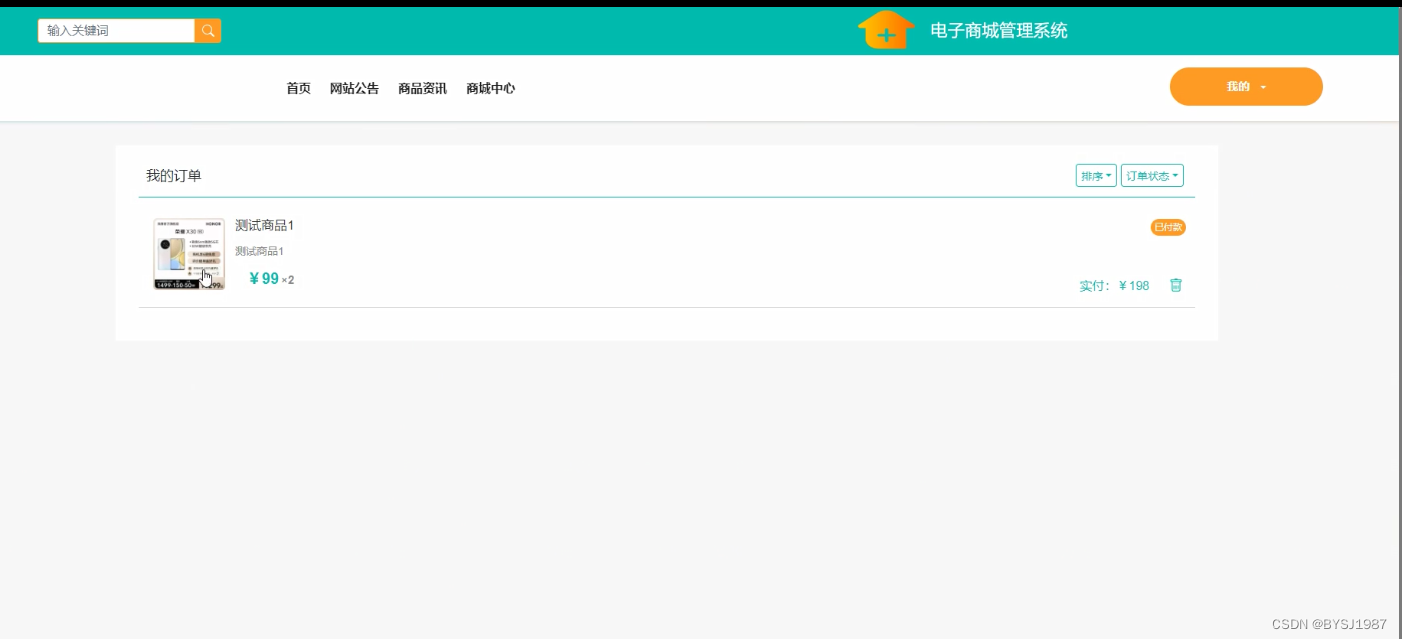Open the 排序 sort dropdown
The image size is (1402, 639).
tap(1096, 176)
